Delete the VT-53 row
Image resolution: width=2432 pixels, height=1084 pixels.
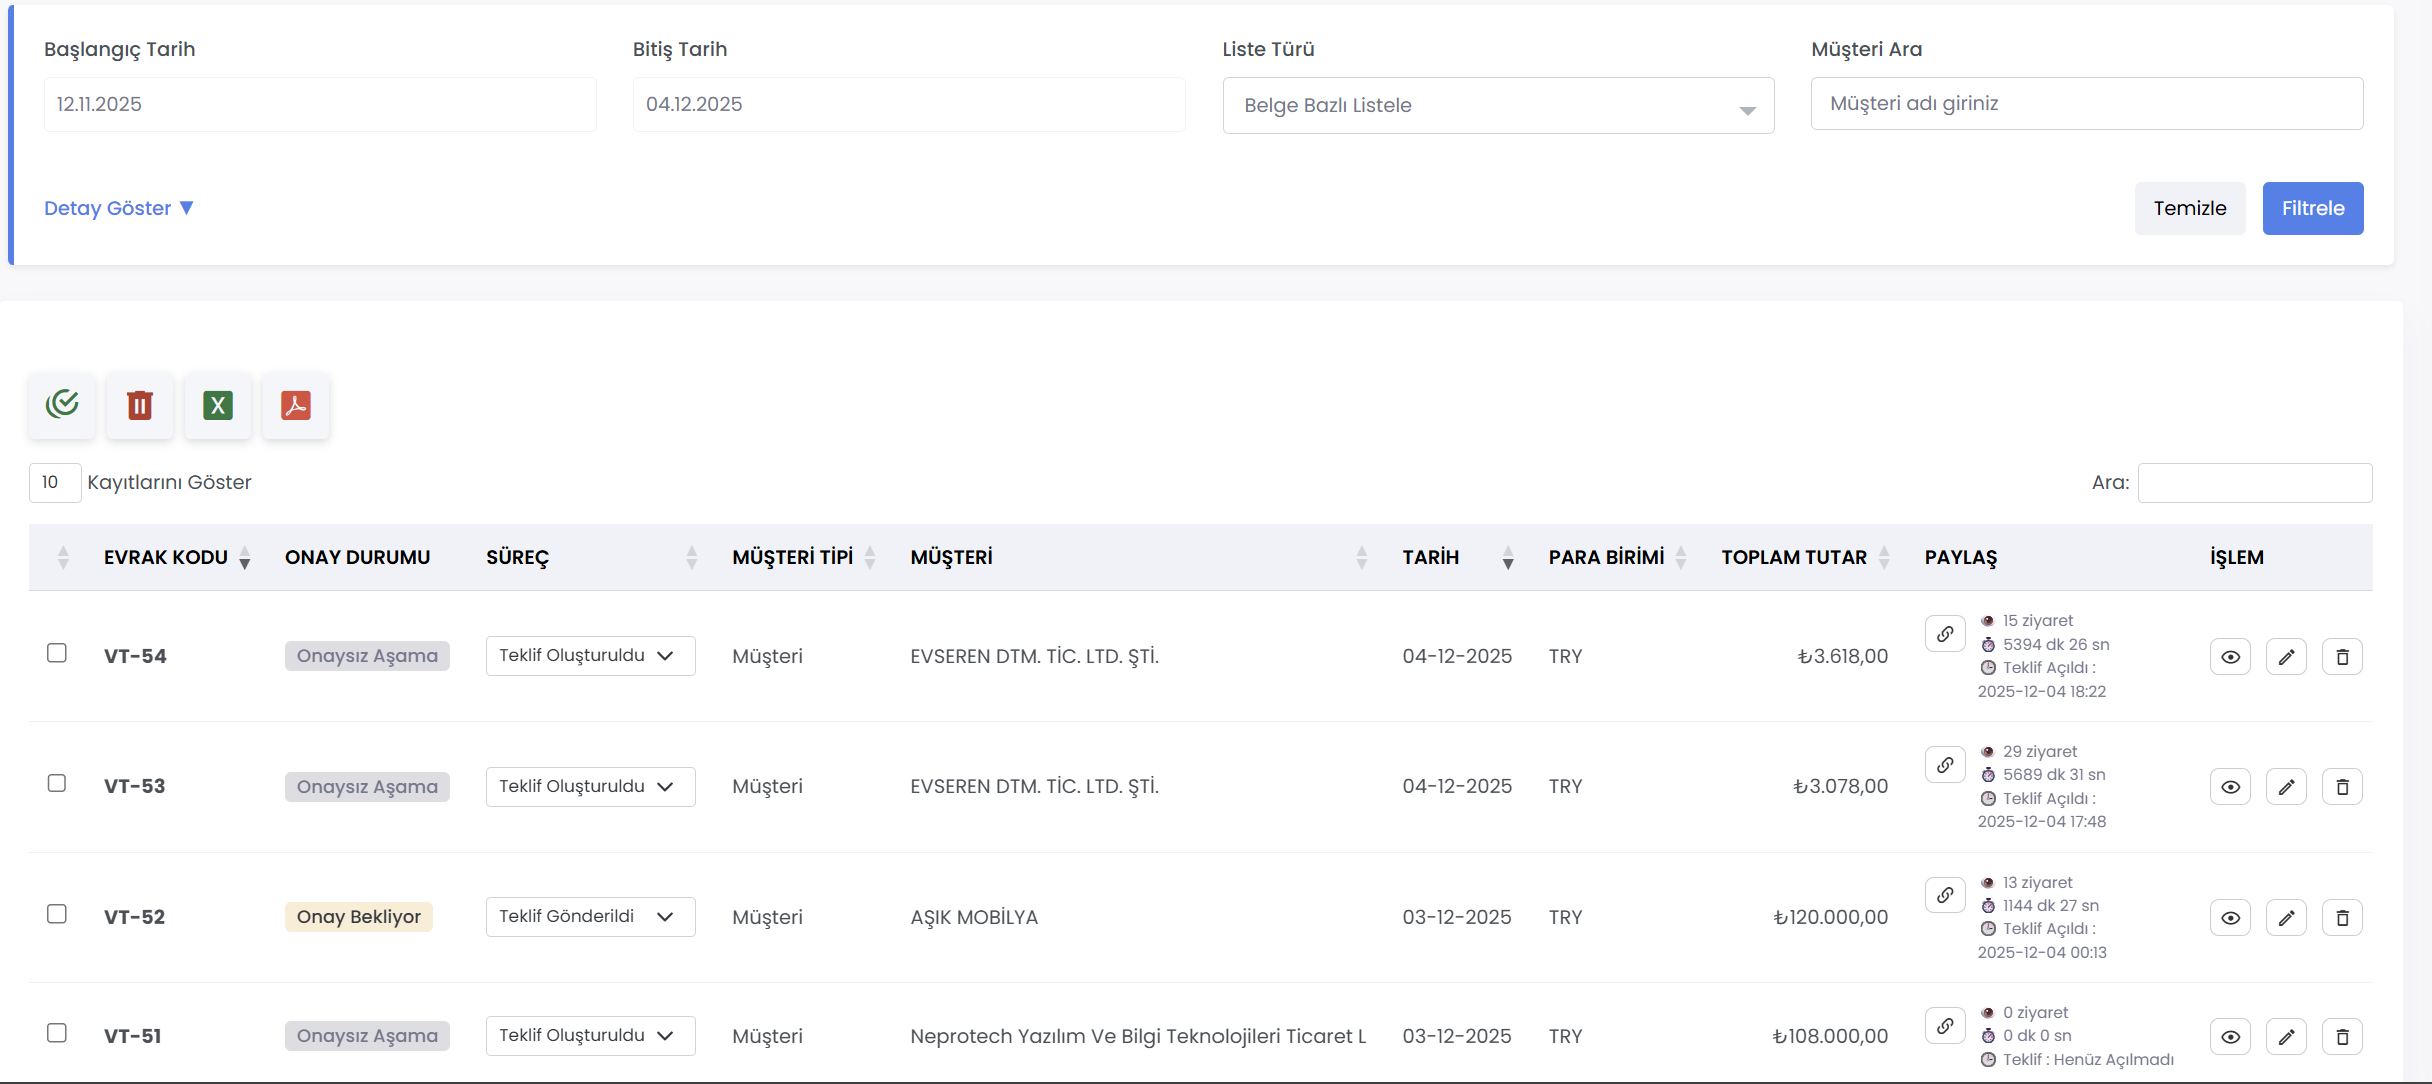click(2342, 787)
